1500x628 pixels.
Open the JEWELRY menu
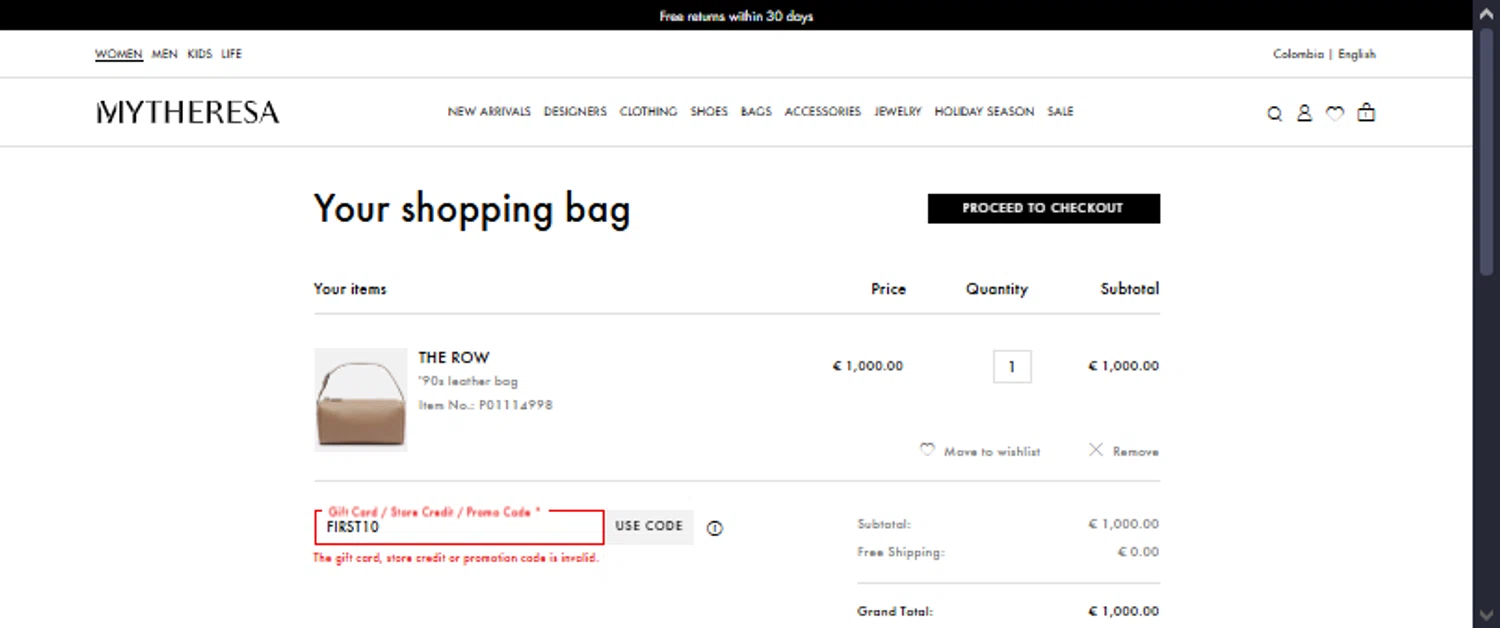click(898, 112)
